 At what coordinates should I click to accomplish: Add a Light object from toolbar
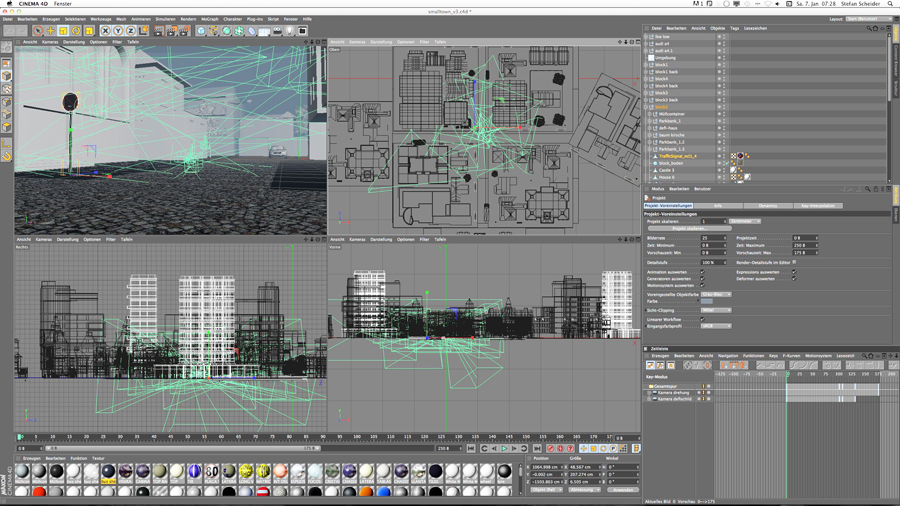(x=290, y=31)
